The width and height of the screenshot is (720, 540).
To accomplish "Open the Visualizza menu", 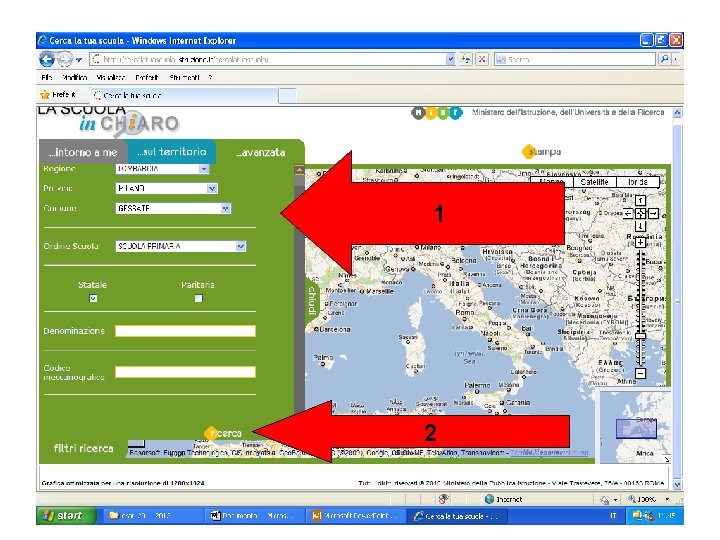I will tap(111, 78).
